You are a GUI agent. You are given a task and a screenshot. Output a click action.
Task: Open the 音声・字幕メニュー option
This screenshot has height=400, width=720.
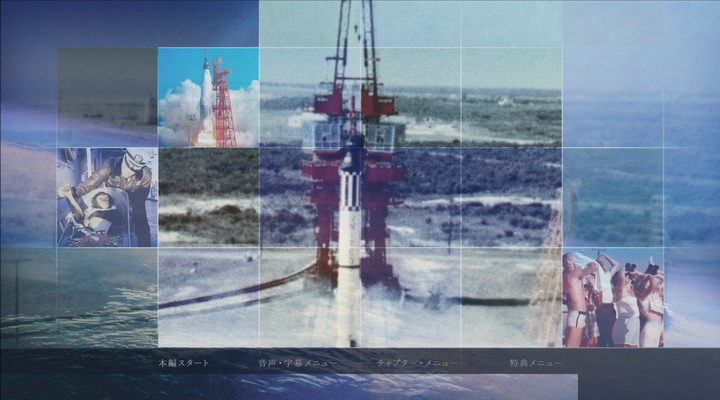[x=296, y=363]
